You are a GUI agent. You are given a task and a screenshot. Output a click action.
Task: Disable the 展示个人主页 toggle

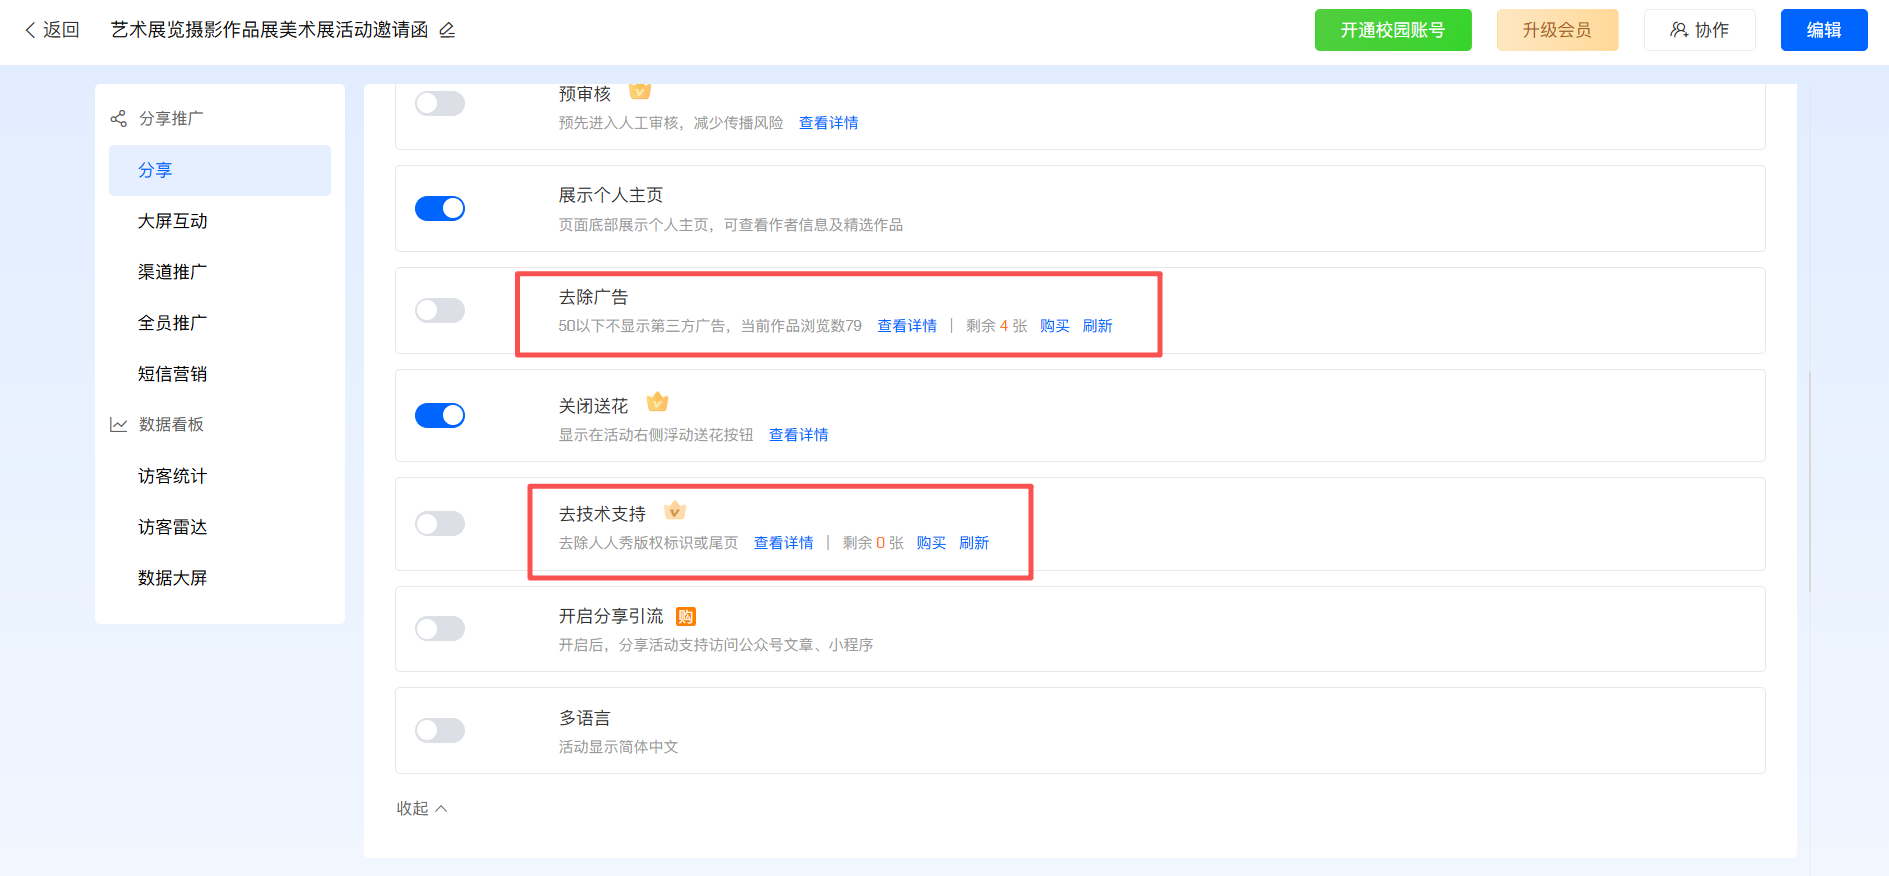coord(440,208)
